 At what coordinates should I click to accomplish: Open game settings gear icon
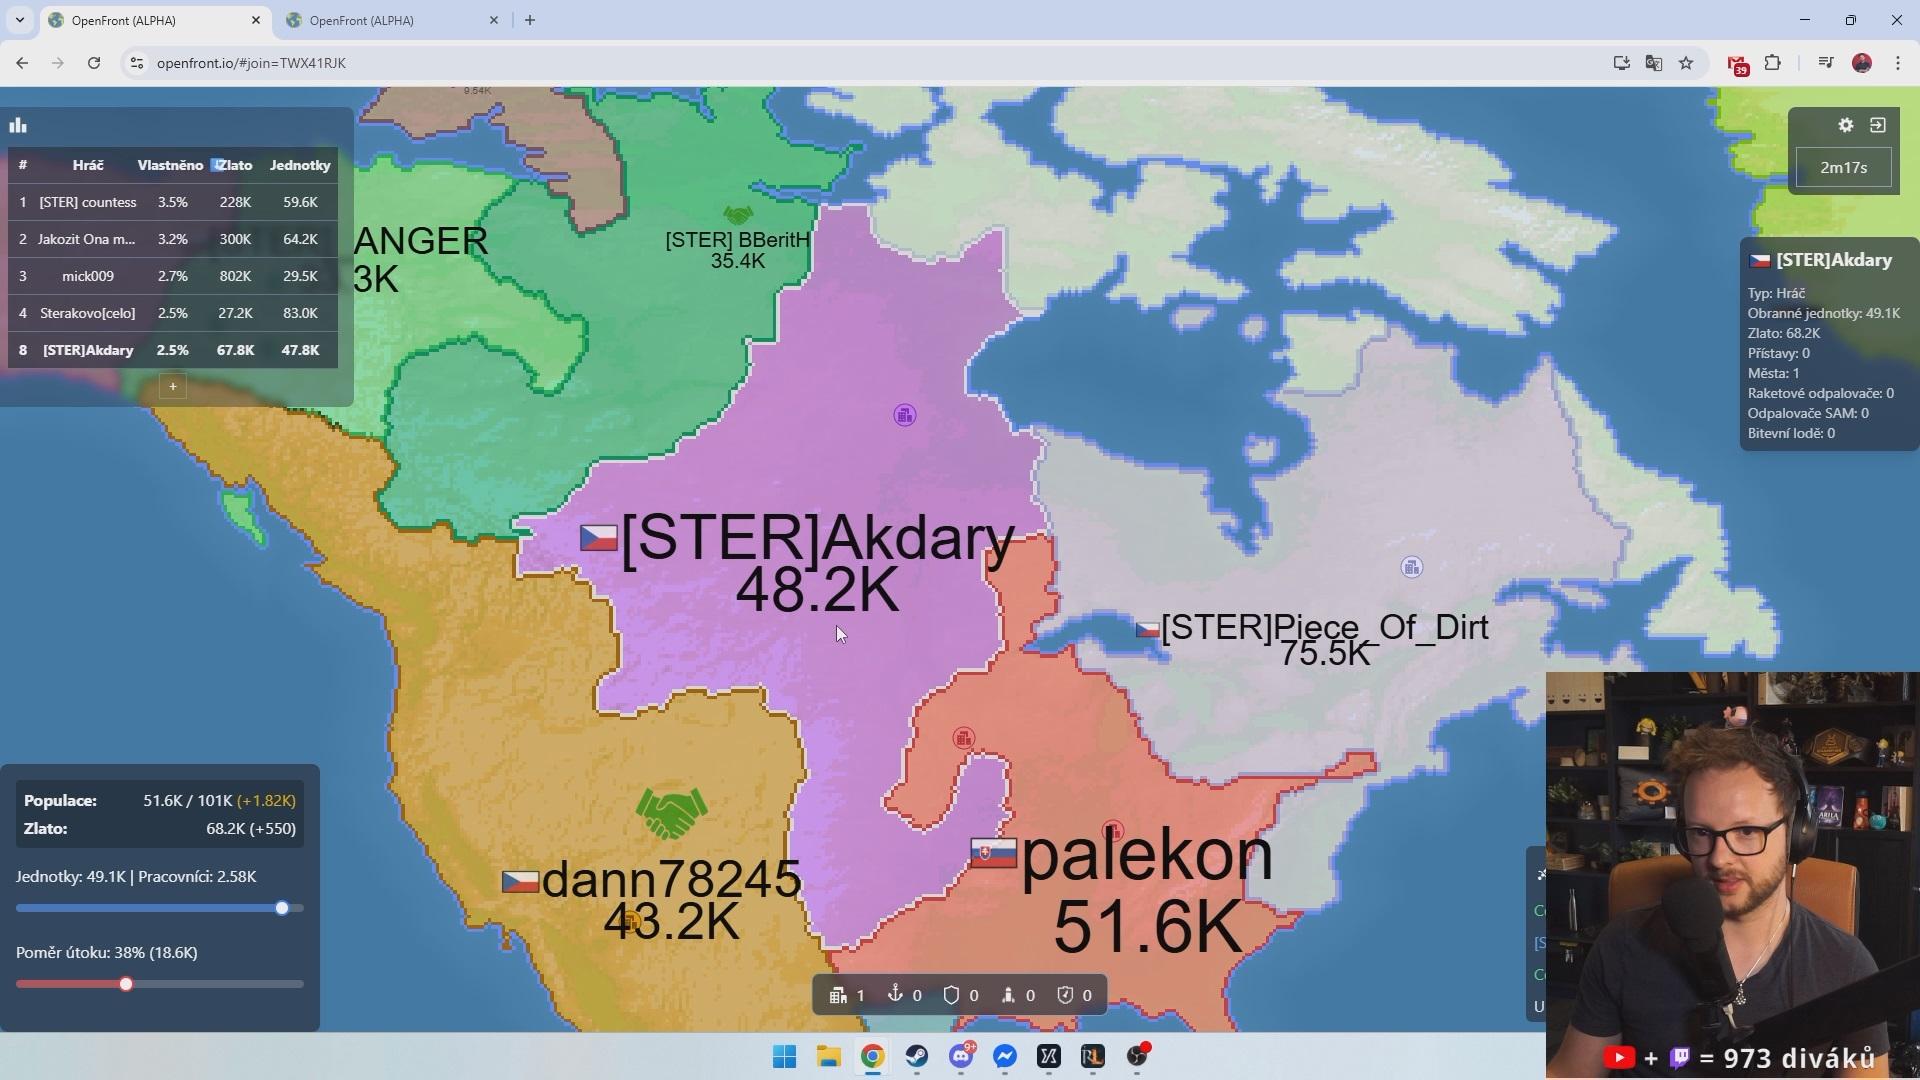1846,125
